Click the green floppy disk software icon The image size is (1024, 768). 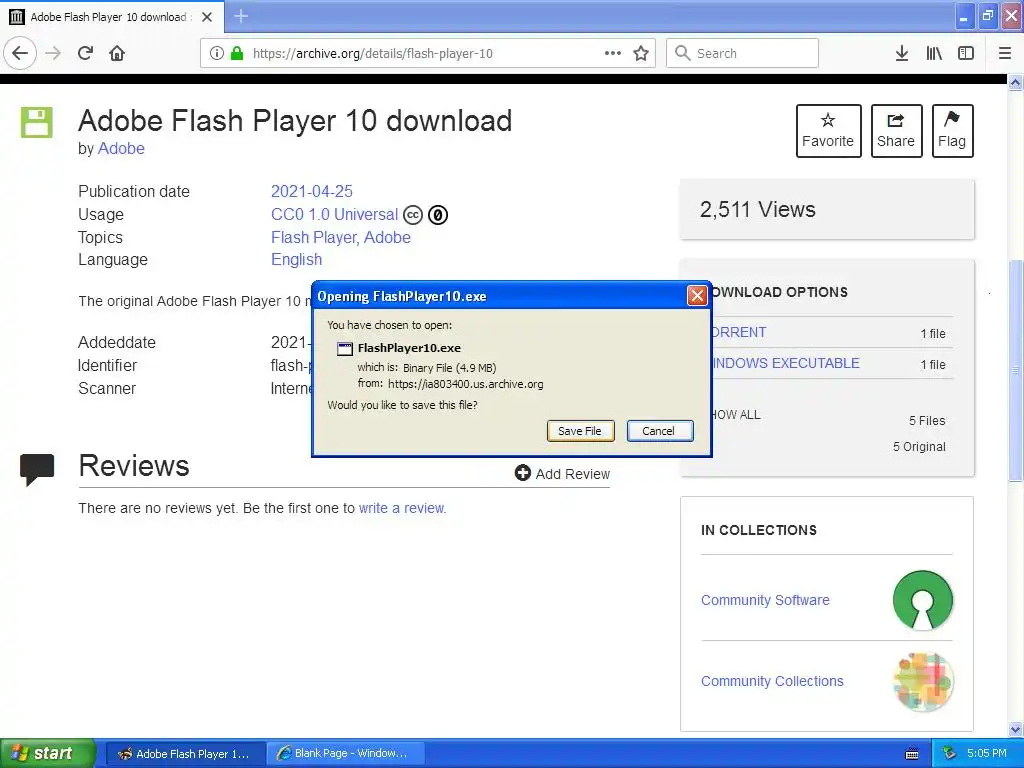37,122
